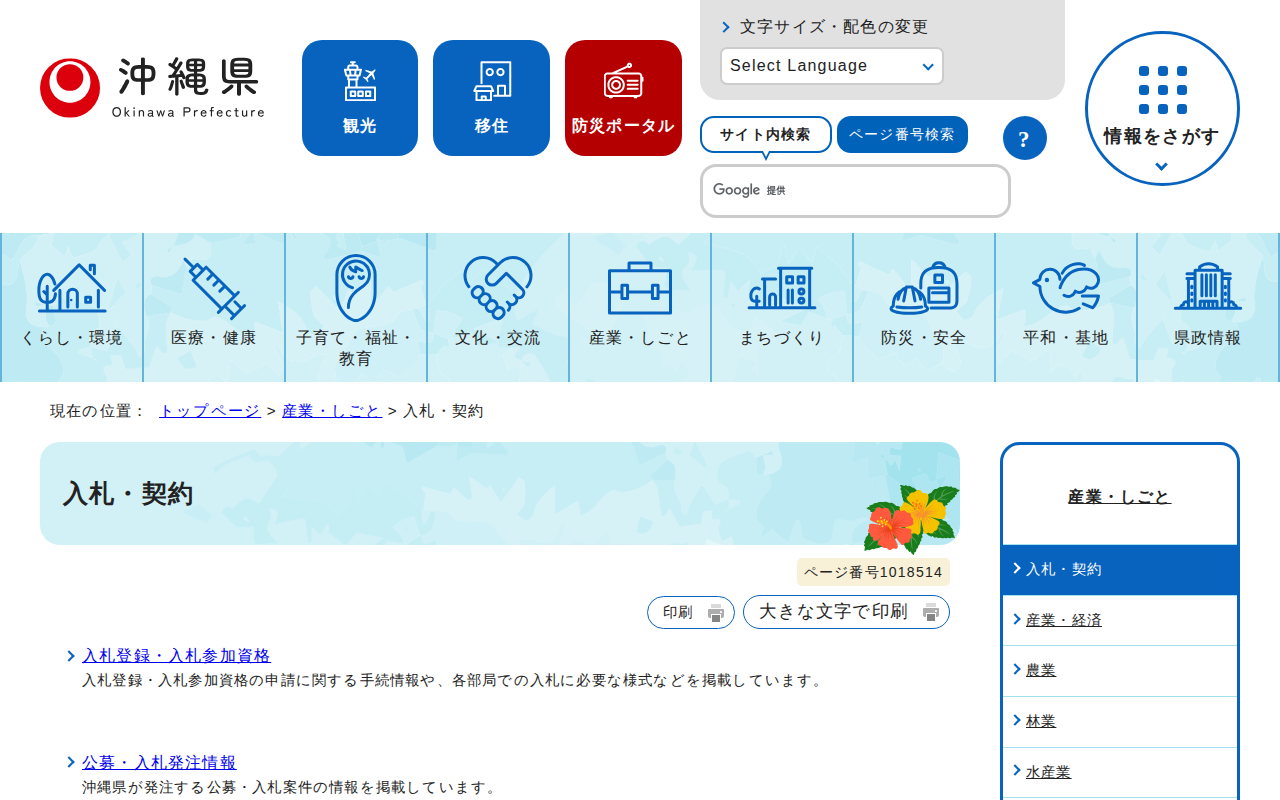
Task: Go to トップページ breadcrumb link
Action: click(x=210, y=411)
